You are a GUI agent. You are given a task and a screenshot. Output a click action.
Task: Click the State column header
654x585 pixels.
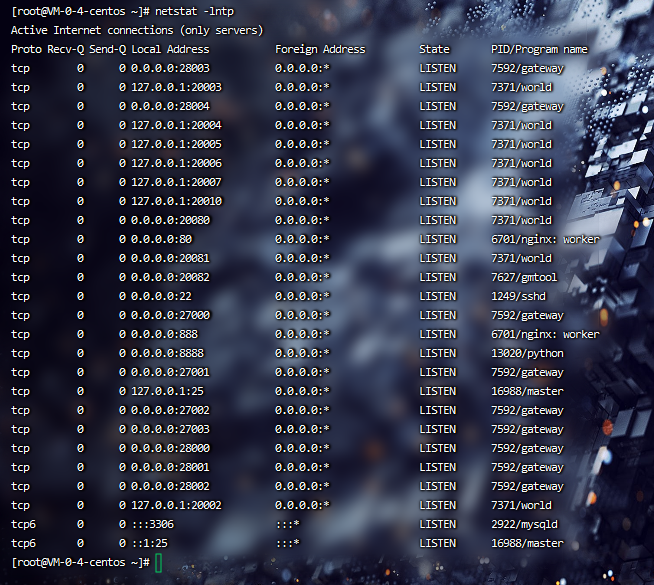click(x=435, y=49)
